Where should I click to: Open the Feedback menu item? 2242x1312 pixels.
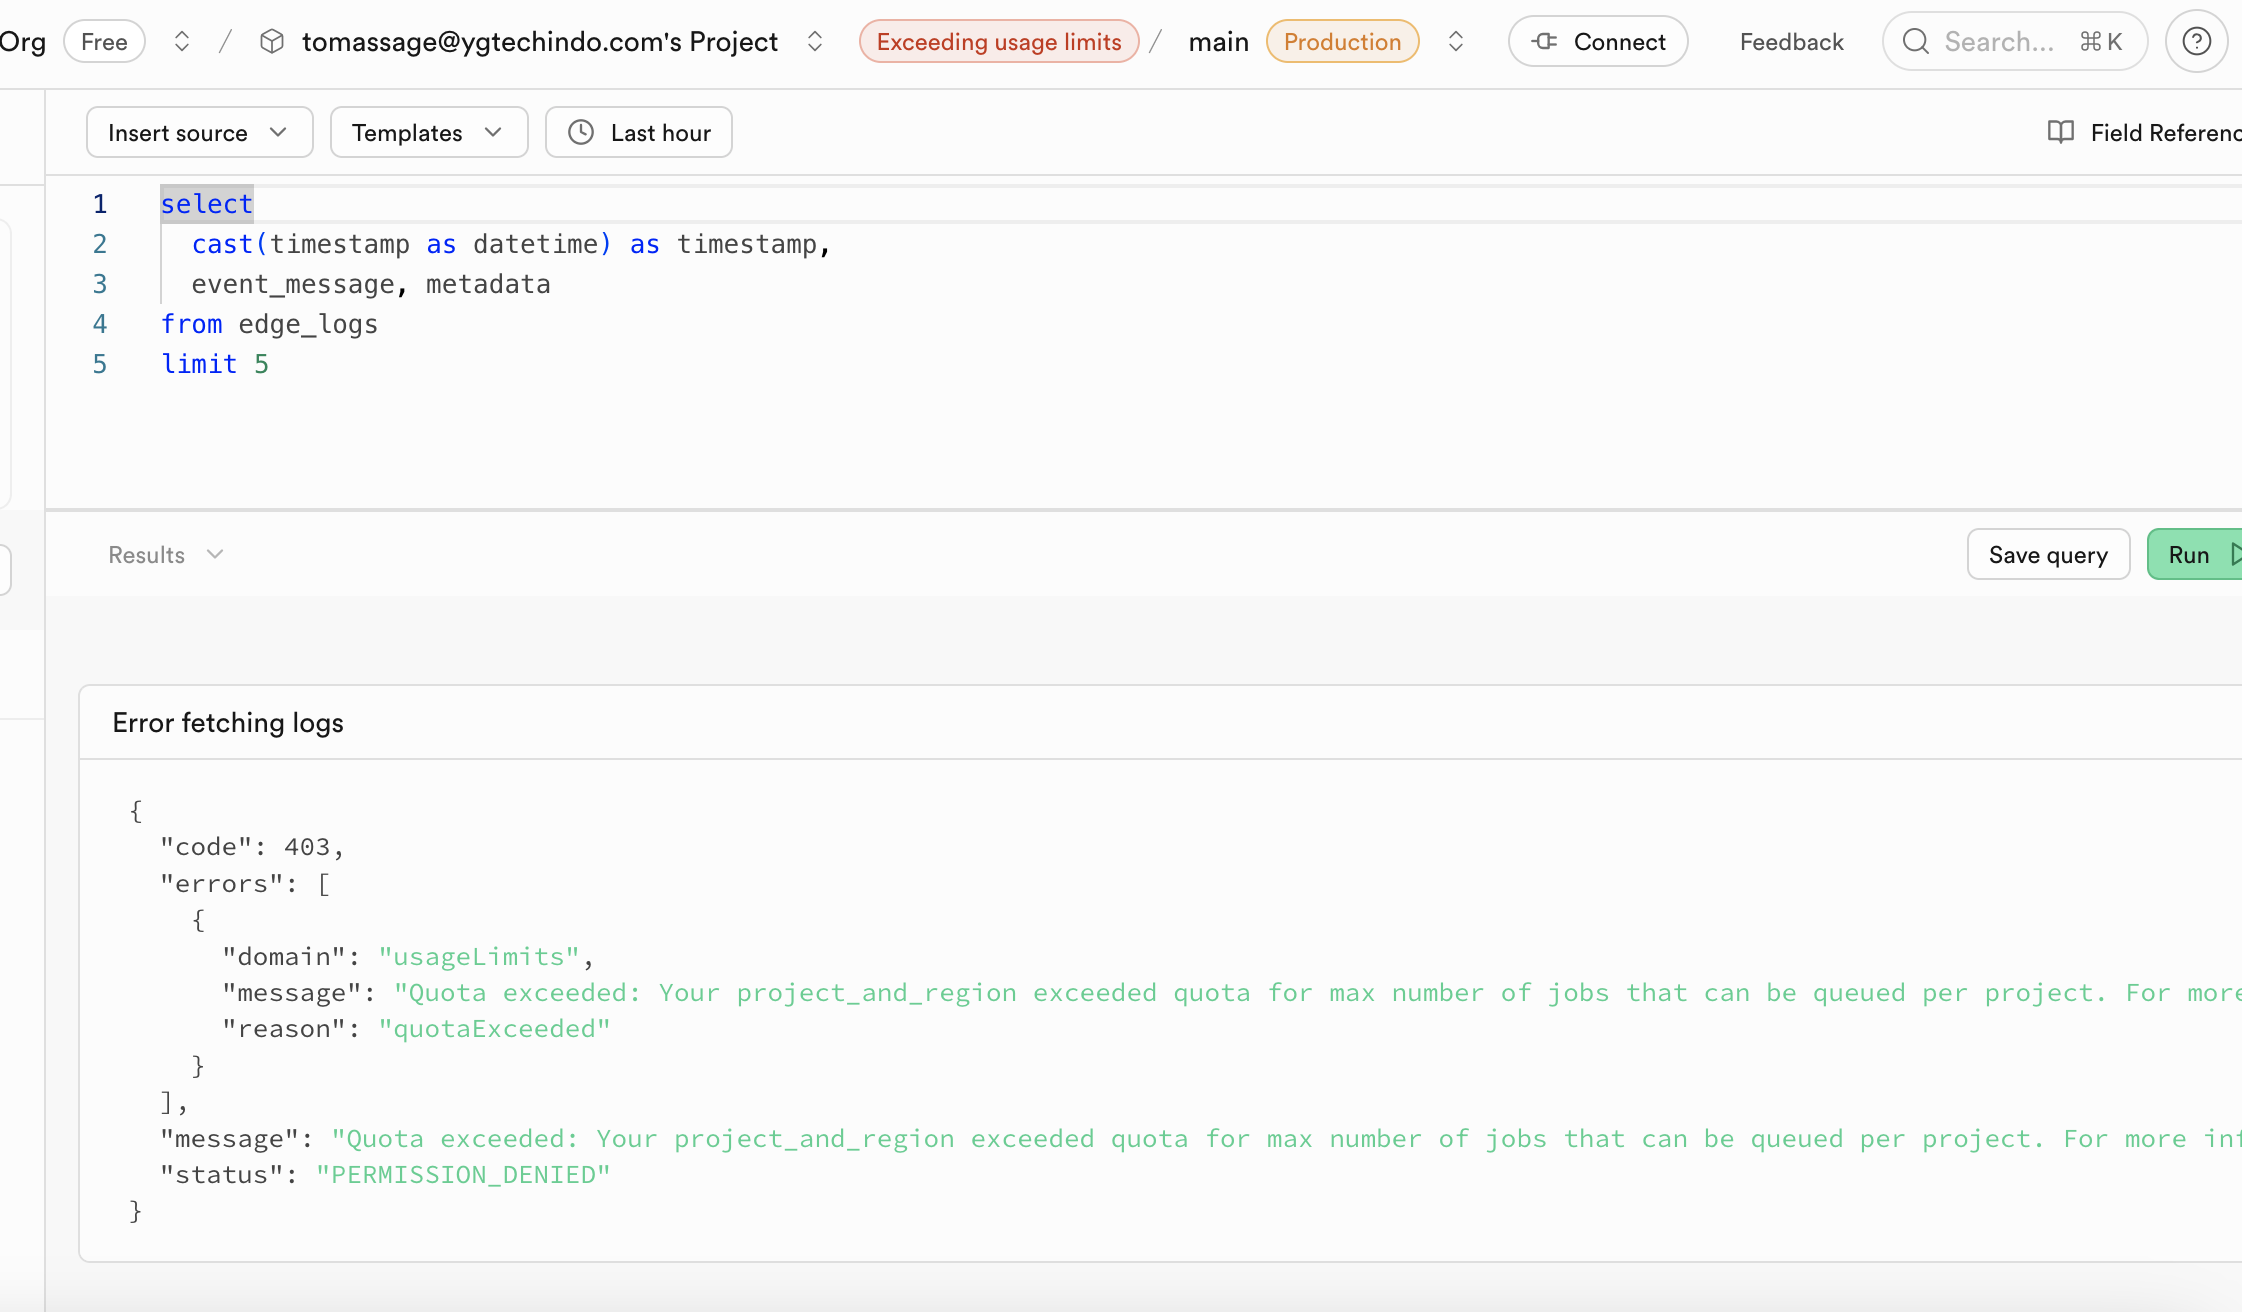[x=1791, y=42]
